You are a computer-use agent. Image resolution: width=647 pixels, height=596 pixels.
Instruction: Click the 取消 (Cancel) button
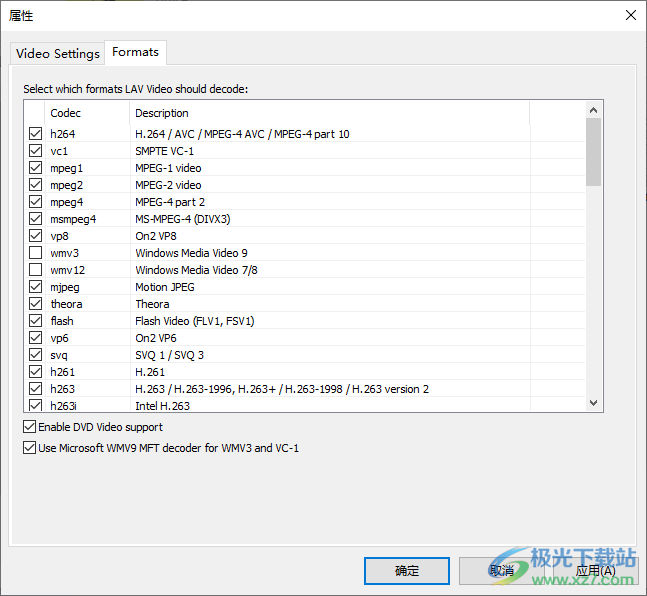[501, 571]
